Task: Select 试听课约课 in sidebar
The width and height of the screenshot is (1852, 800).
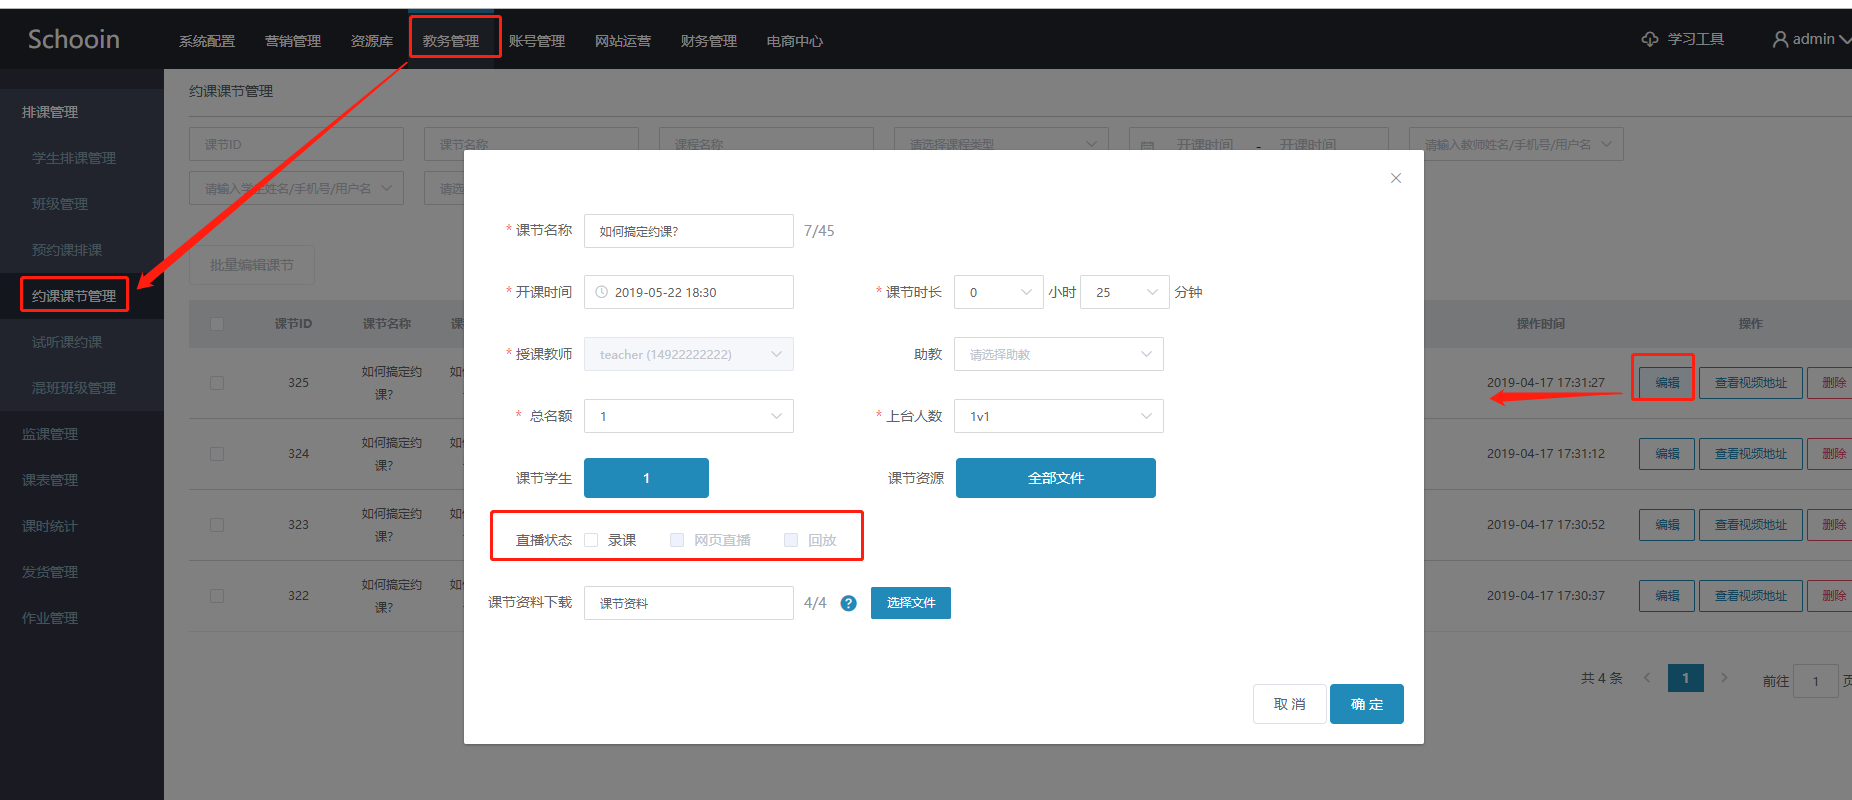Action: click(67, 342)
